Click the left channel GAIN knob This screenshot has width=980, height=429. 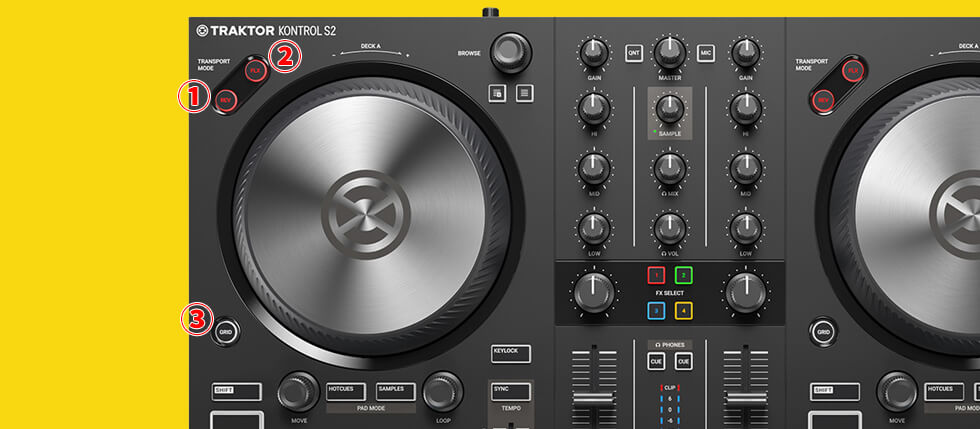click(x=594, y=54)
